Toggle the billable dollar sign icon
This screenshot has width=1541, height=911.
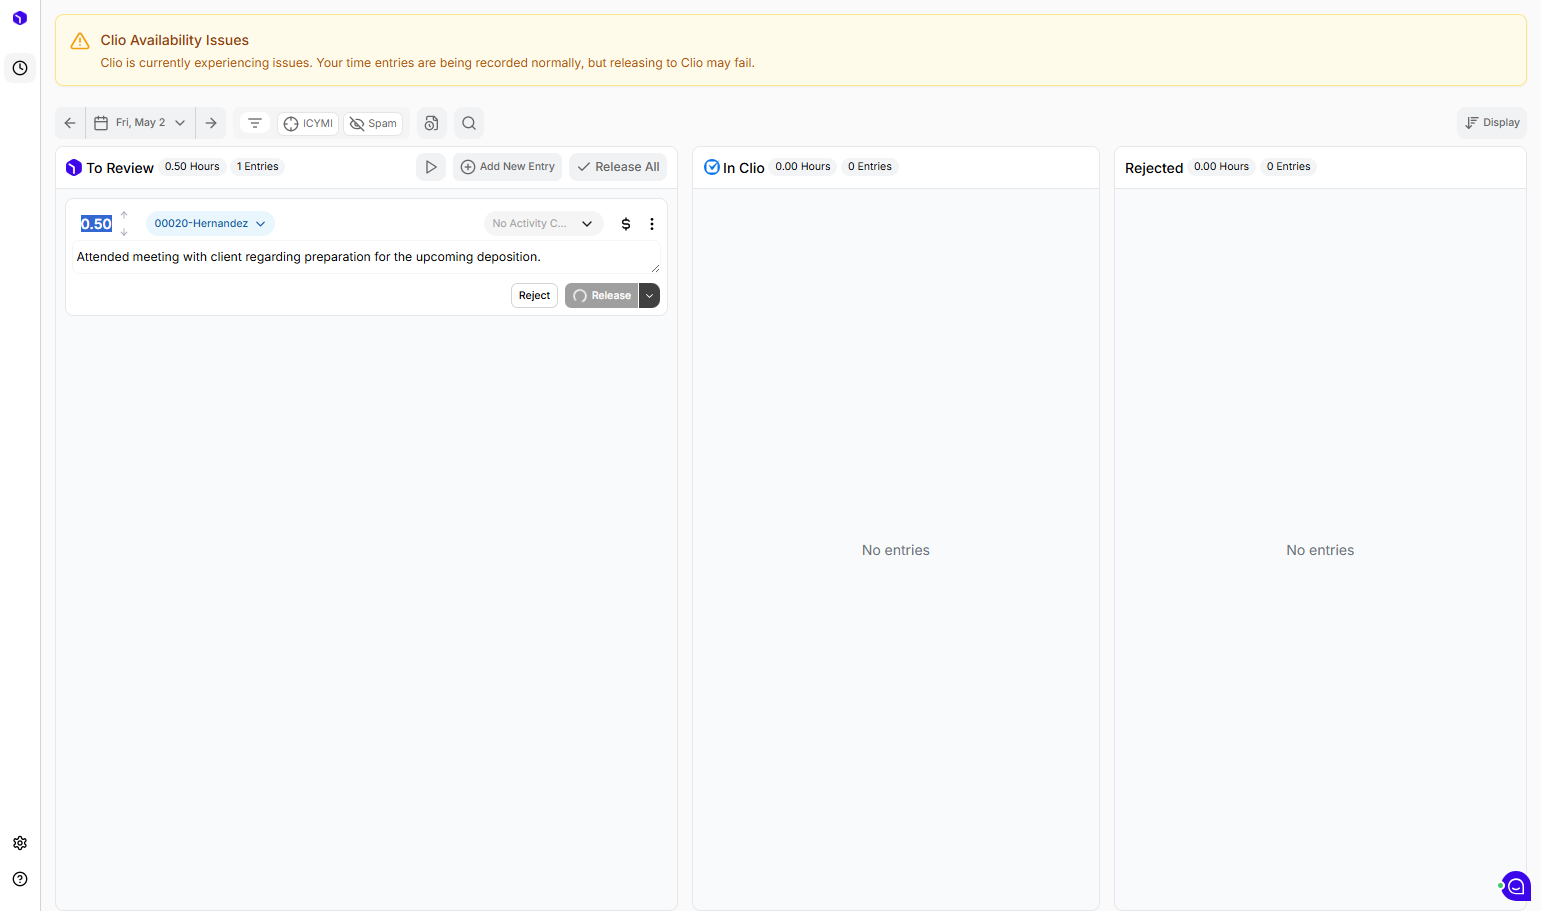pyautogui.click(x=626, y=224)
